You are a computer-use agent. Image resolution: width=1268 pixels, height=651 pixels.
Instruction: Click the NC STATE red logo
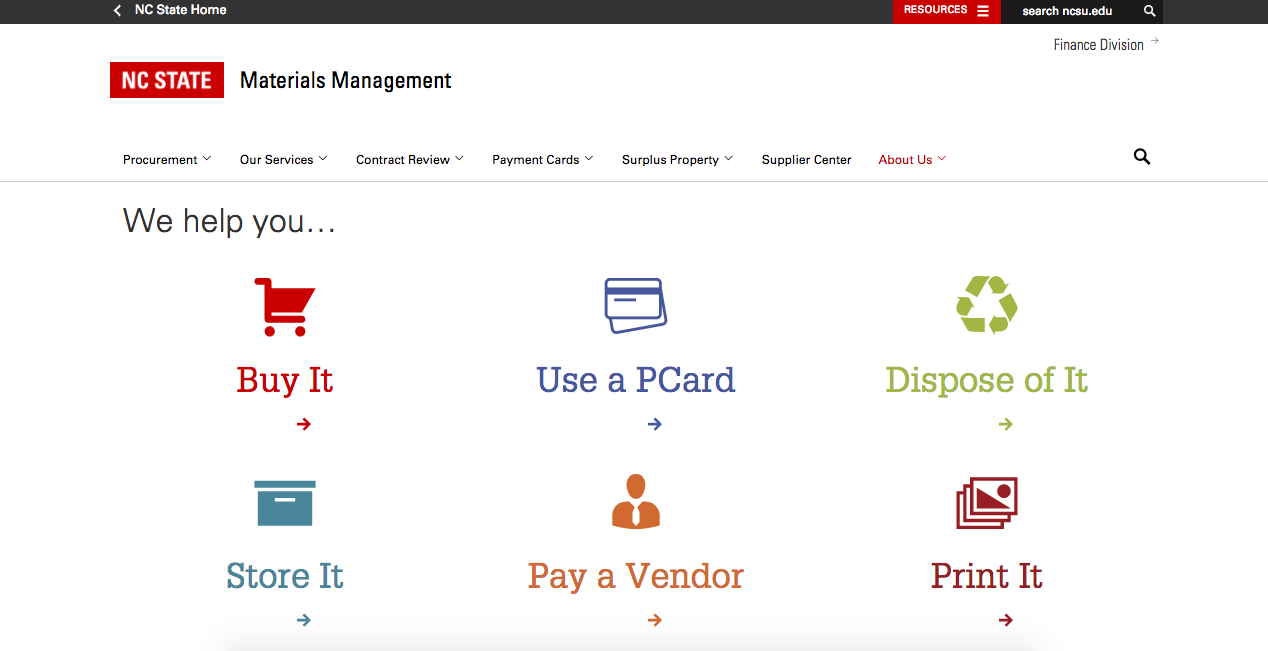166,80
